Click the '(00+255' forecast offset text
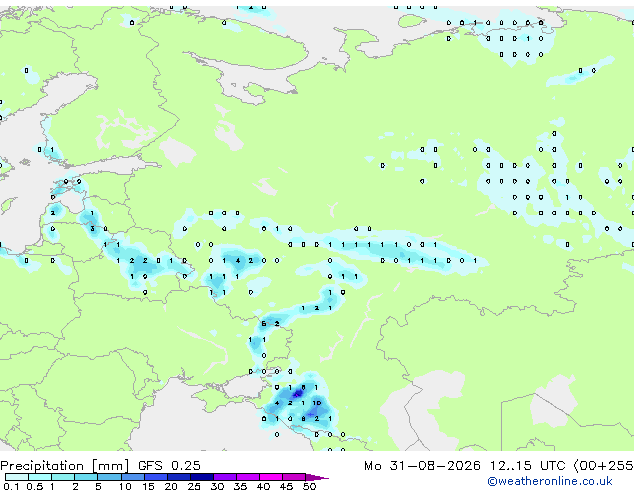The image size is (634, 490). (x=604, y=466)
